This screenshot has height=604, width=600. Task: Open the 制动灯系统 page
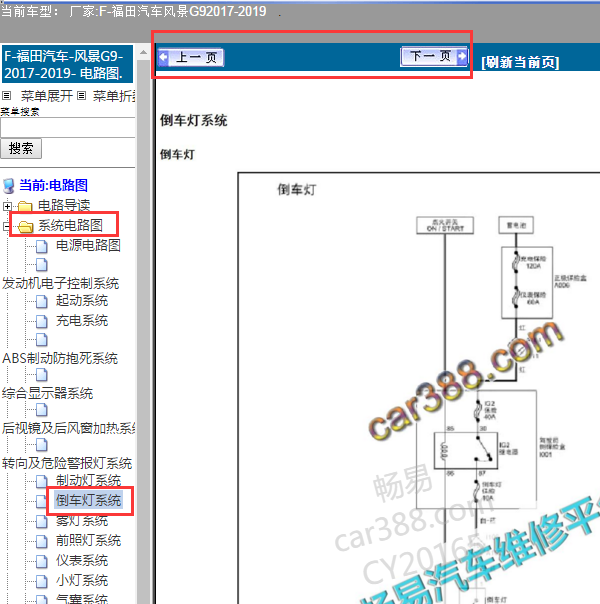pyautogui.click(x=88, y=480)
